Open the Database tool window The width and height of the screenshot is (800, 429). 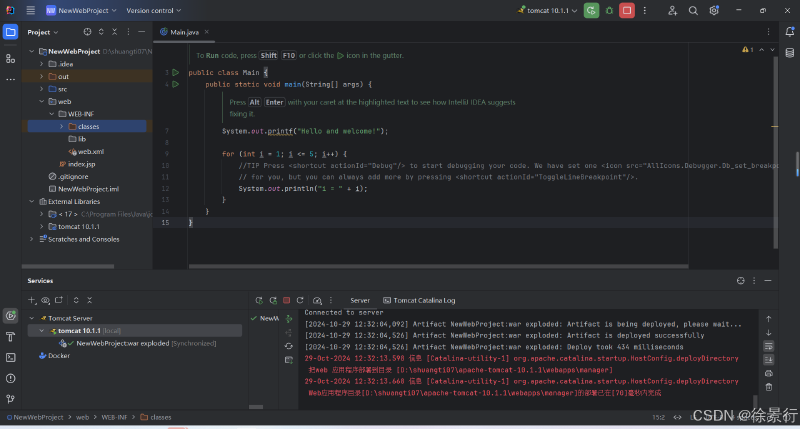[x=790, y=53]
